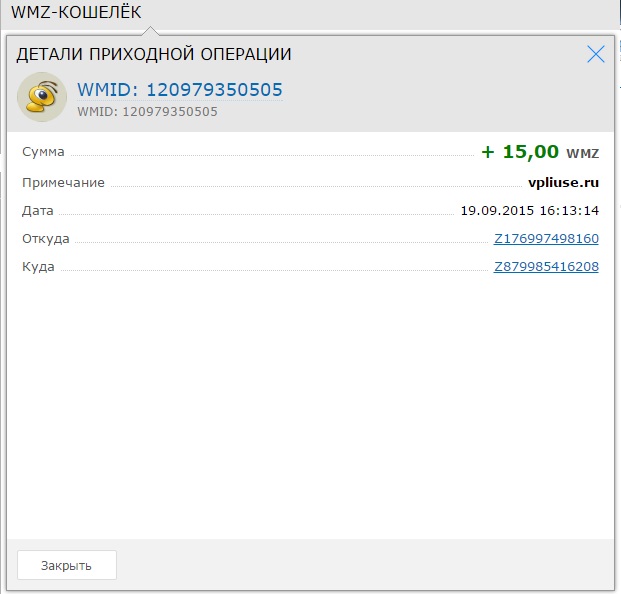Click the Куда label
621x594 pixels.
38,267
